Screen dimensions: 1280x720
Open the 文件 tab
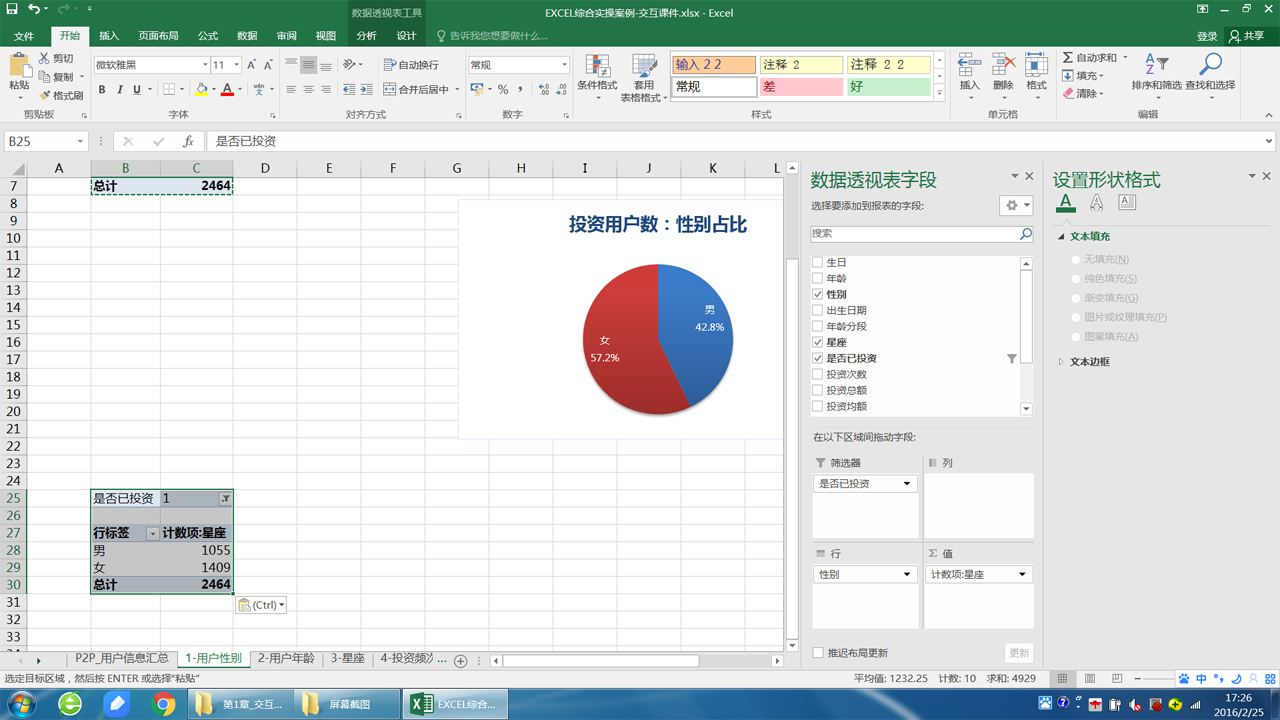click(x=24, y=36)
